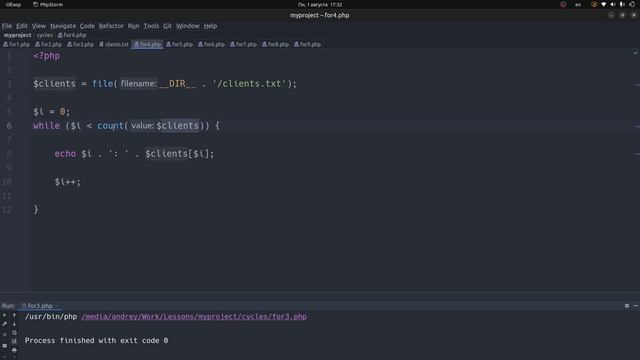Click the layout icon in the Run panel's left column
Viewport: 640px width, 360px height.
[x=4, y=346]
